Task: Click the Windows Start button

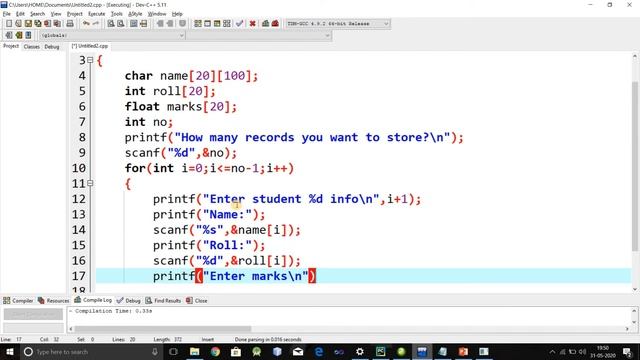Action: tap(9, 352)
